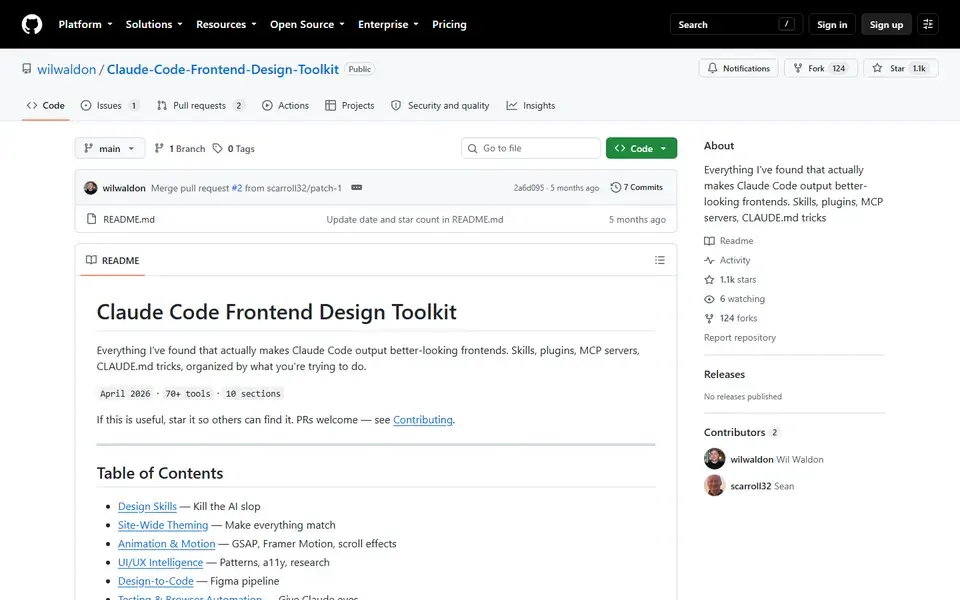Open the main branch selector dropdown

(x=110, y=148)
